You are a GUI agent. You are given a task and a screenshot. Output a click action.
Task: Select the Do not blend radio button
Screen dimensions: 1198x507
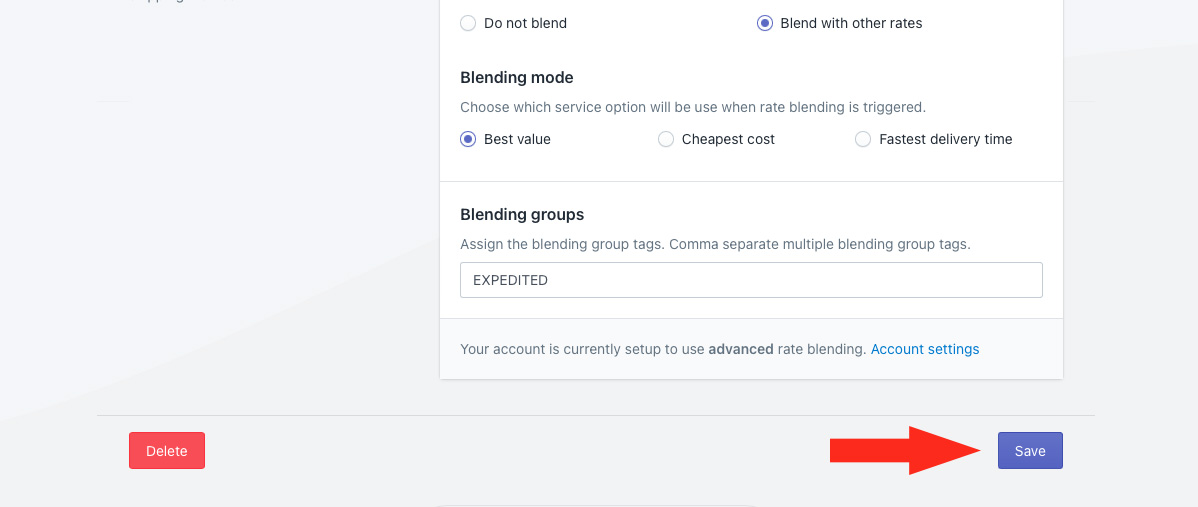click(x=468, y=23)
